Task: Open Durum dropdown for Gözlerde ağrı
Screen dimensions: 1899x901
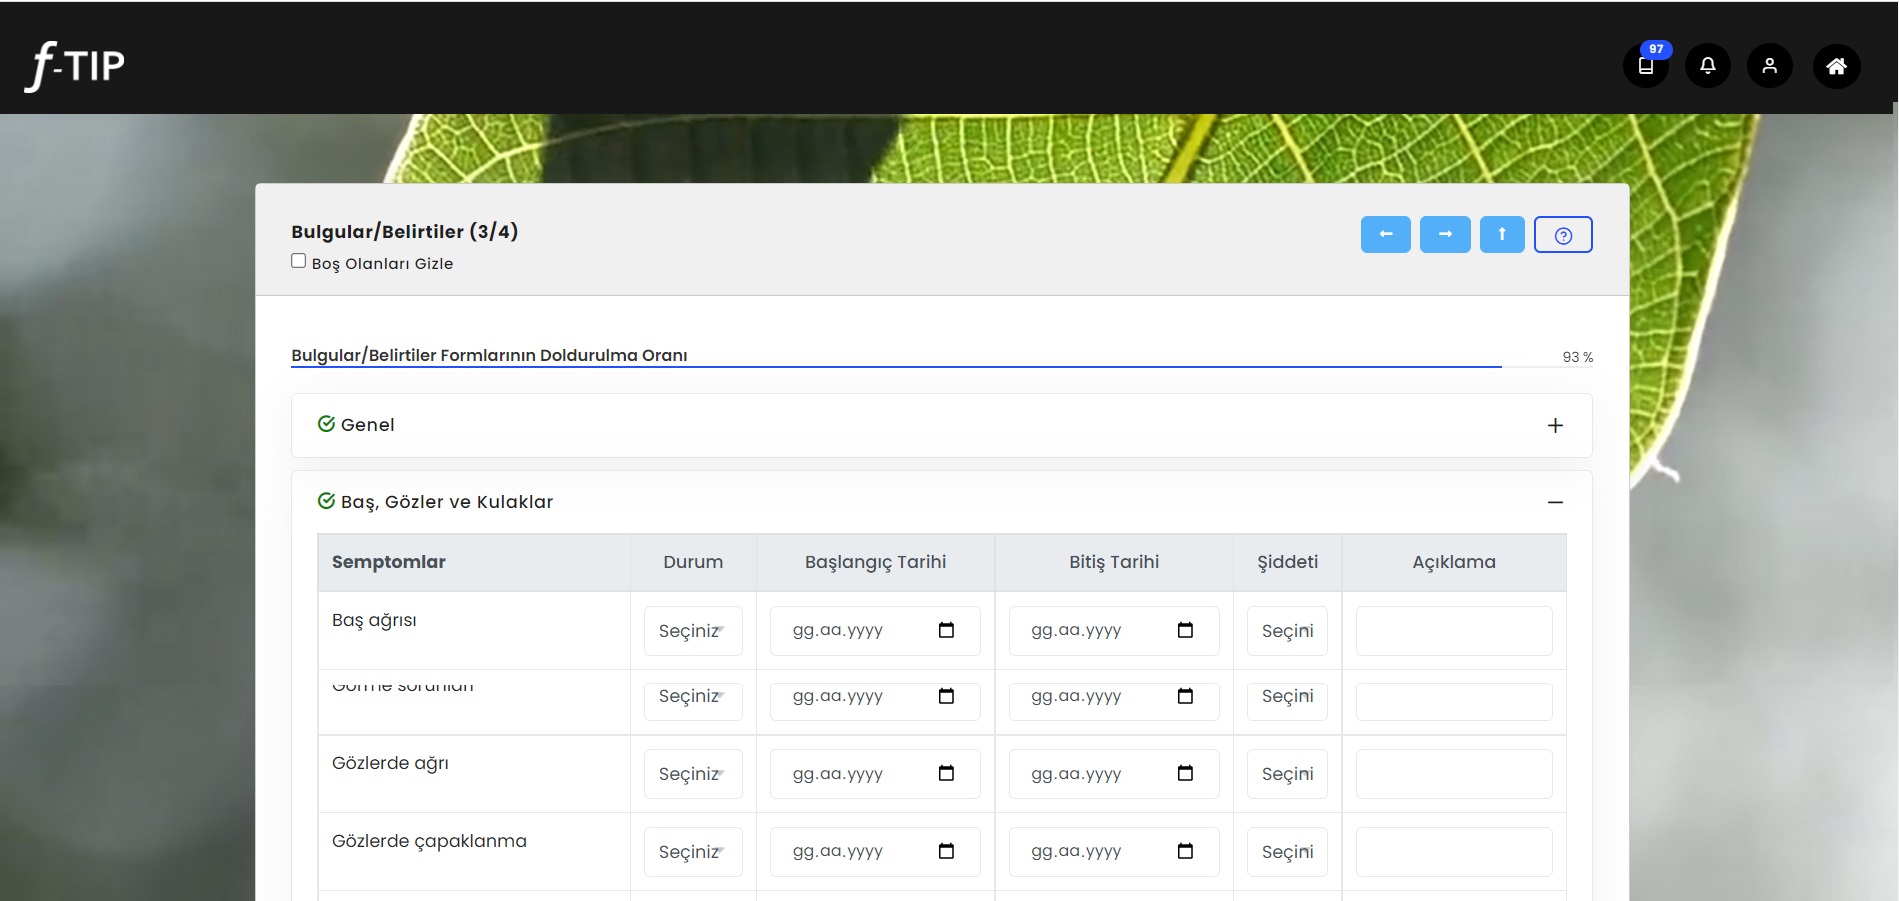Action: 693,774
